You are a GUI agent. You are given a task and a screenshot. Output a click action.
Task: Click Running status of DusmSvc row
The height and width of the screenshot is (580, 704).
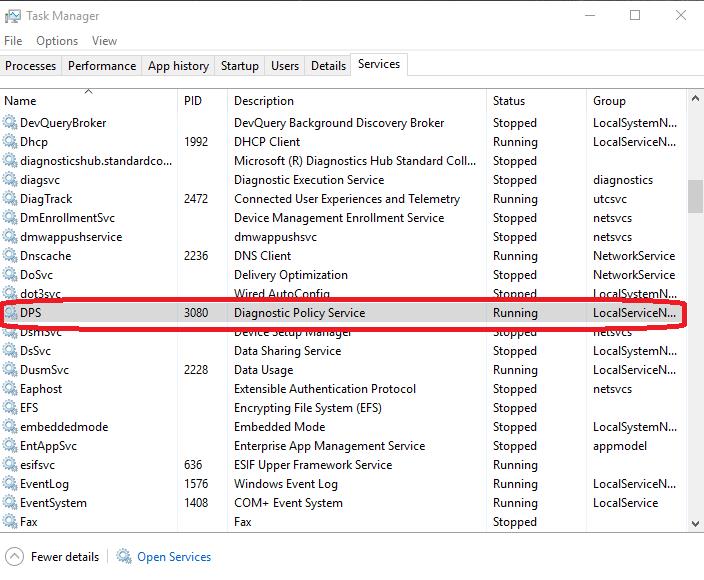(x=515, y=370)
